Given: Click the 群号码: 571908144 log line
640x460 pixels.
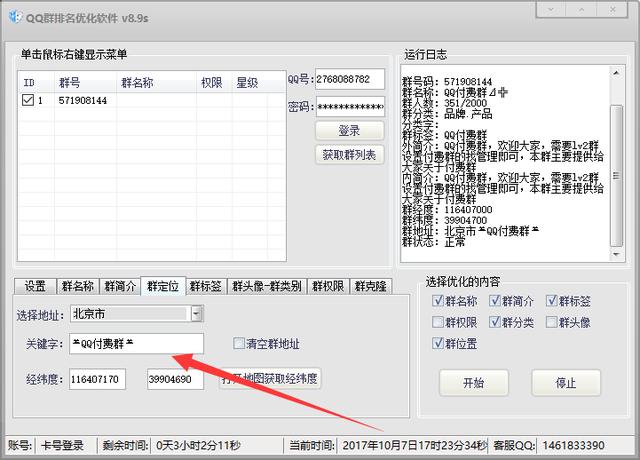Looking at the screenshot, I should click(x=447, y=82).
